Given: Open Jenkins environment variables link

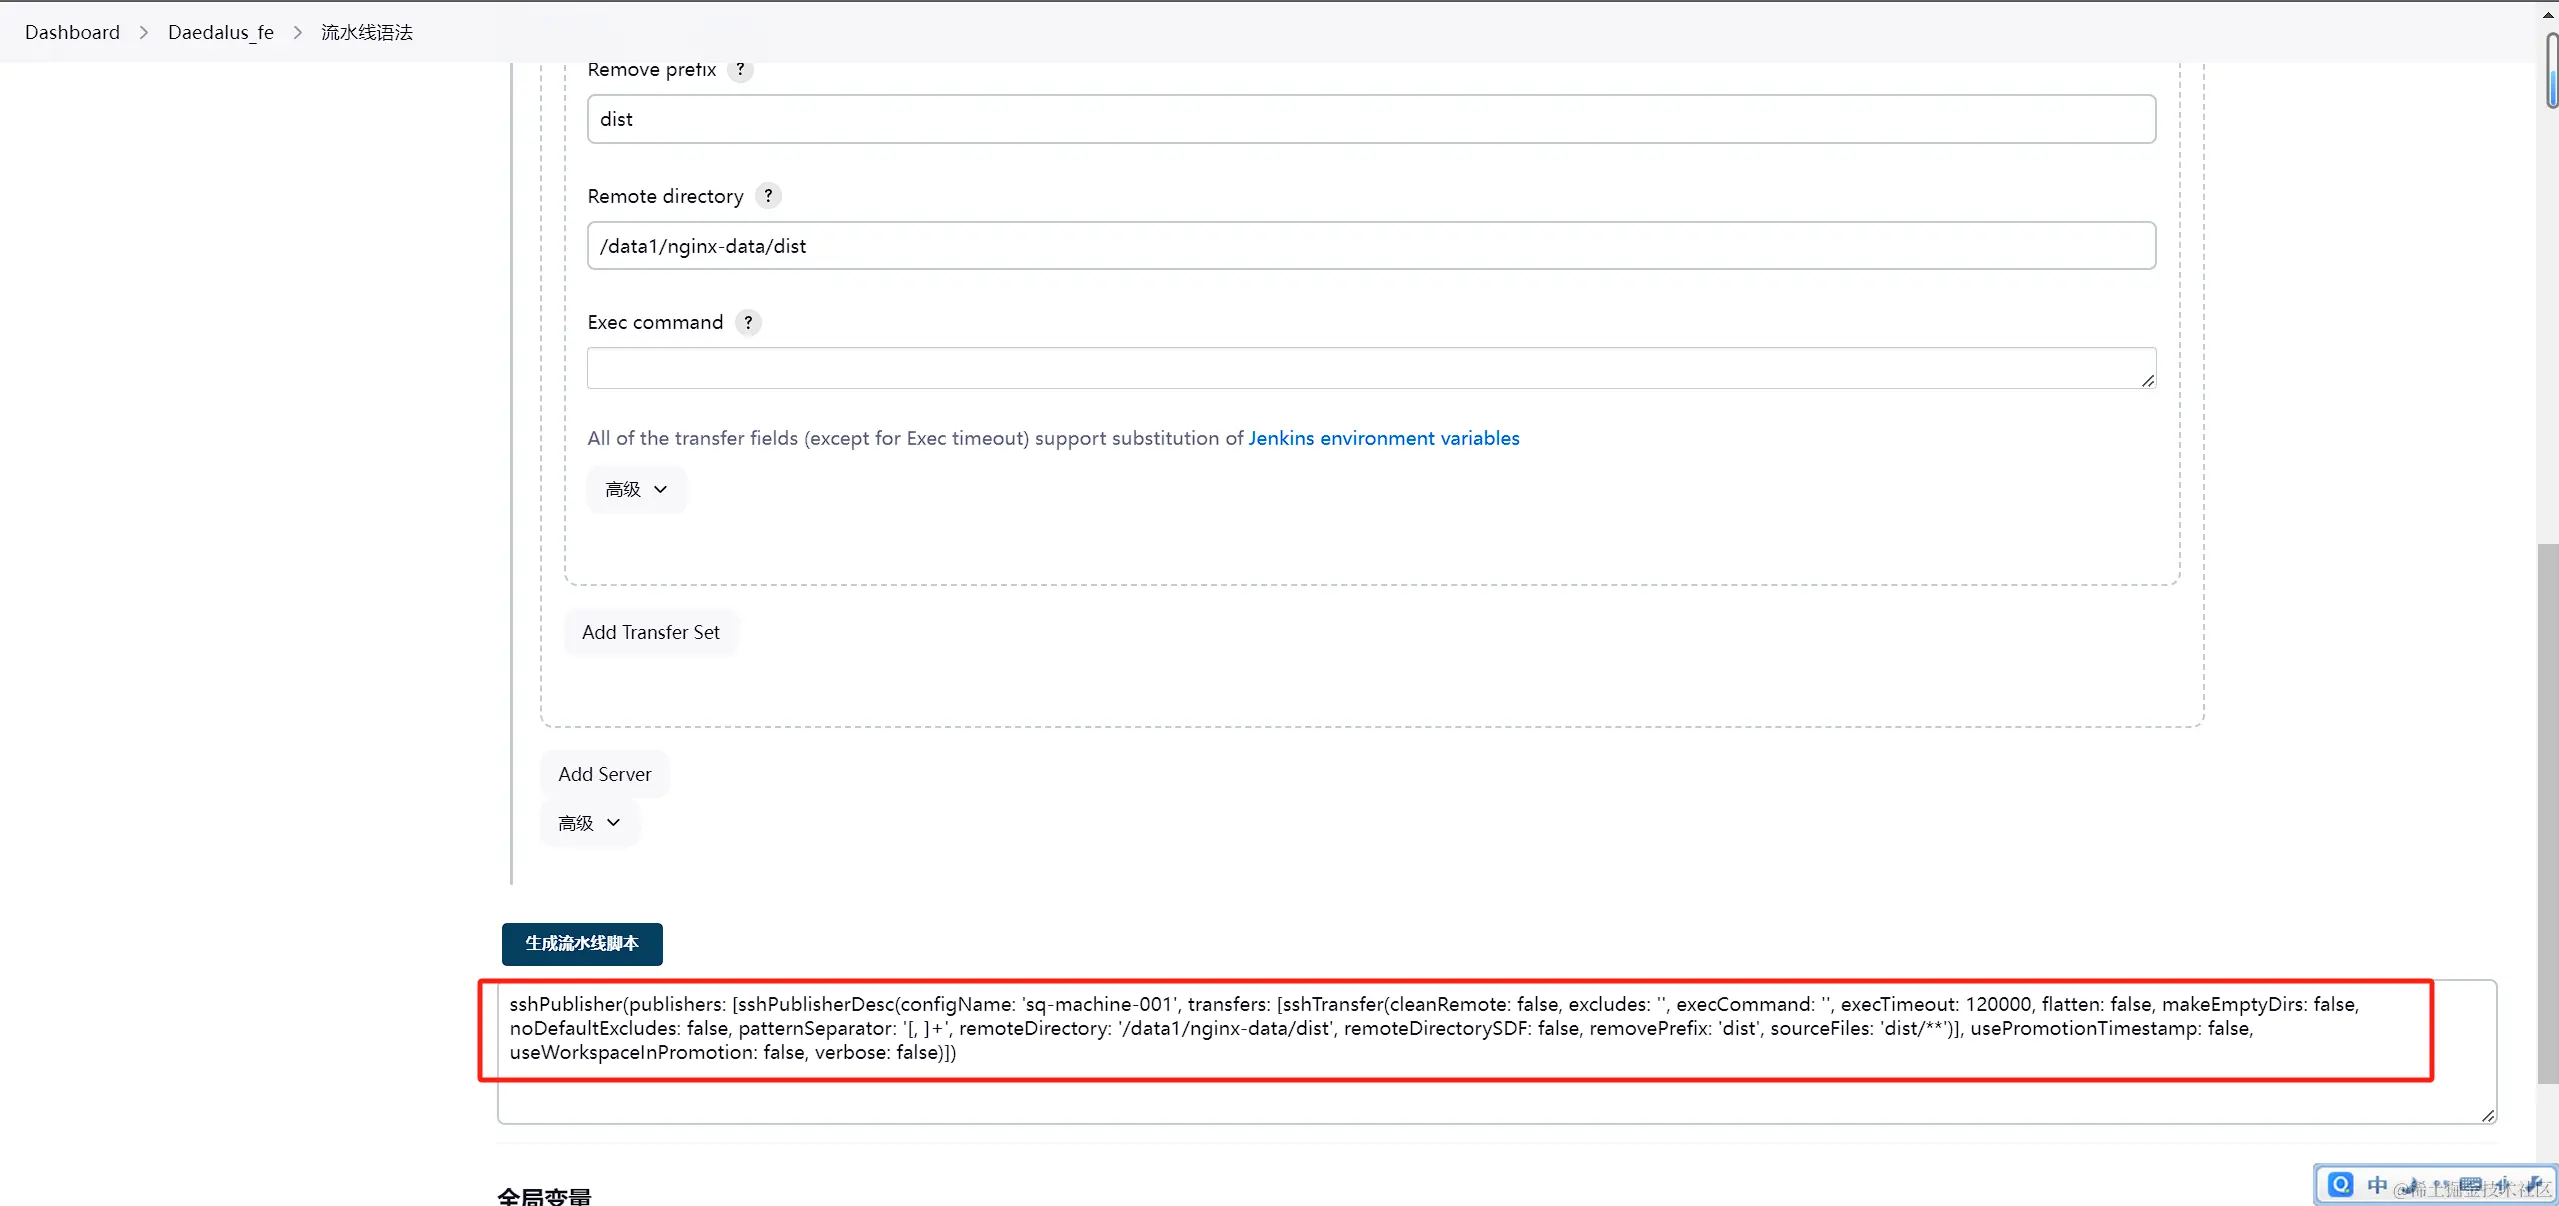Looking at the screenshot, I should click(1383, 438).
